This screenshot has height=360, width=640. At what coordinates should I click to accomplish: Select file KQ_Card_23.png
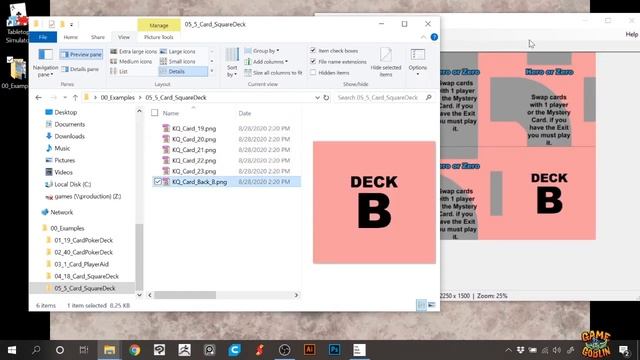tap(194, 171)
